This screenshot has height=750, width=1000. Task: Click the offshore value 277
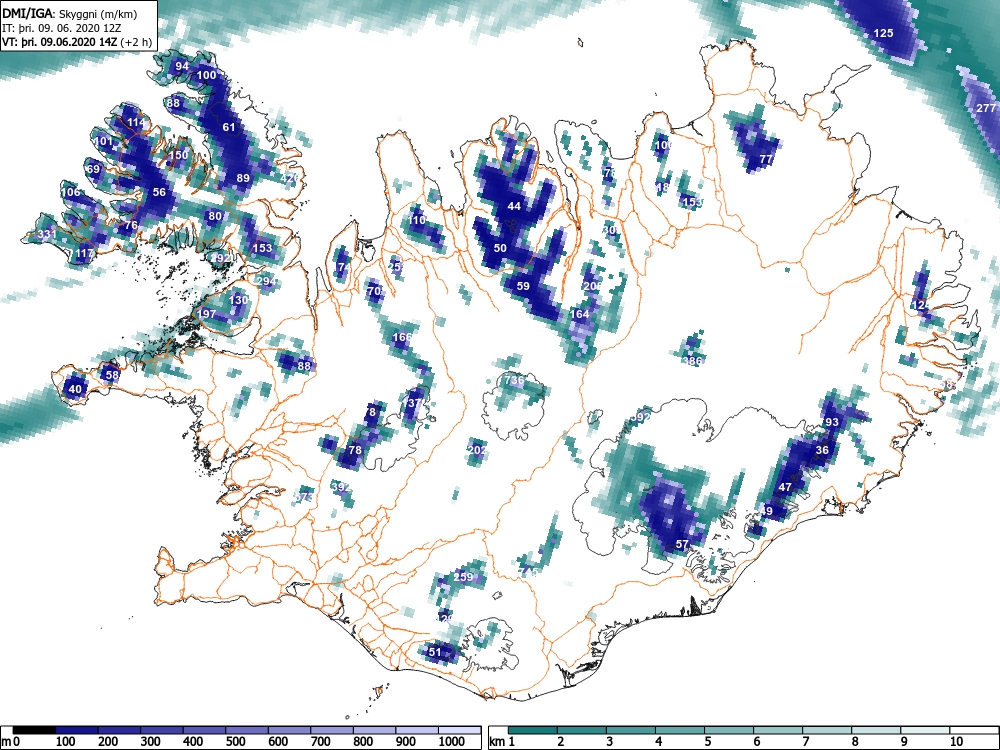(x=986, y=108)
